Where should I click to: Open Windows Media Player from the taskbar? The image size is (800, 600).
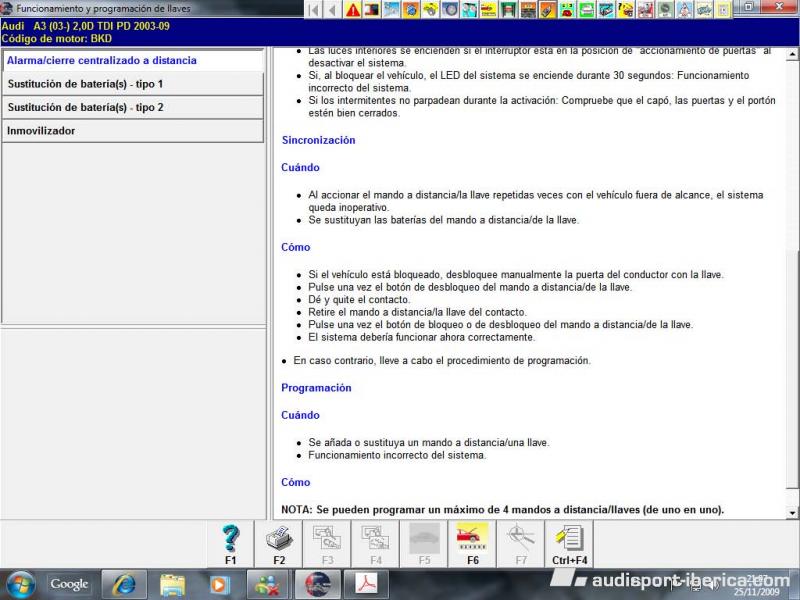tap(220, 585)
